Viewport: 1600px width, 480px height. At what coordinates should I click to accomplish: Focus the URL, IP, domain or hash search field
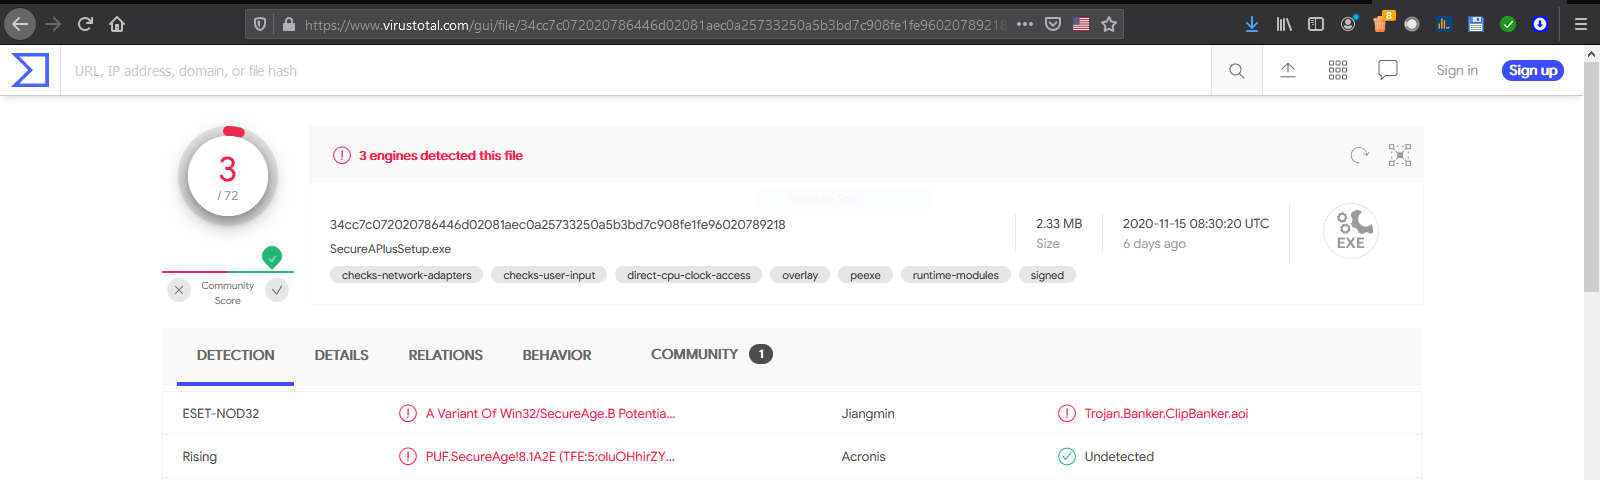(635, 71)
